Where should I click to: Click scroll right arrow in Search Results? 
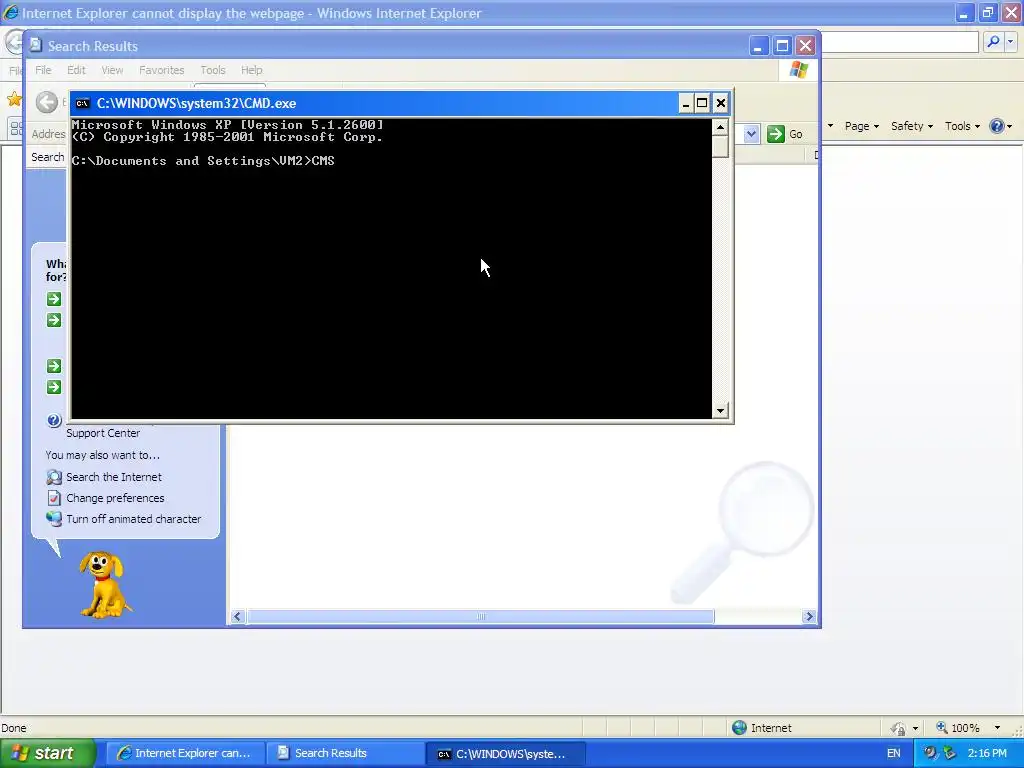810,616
